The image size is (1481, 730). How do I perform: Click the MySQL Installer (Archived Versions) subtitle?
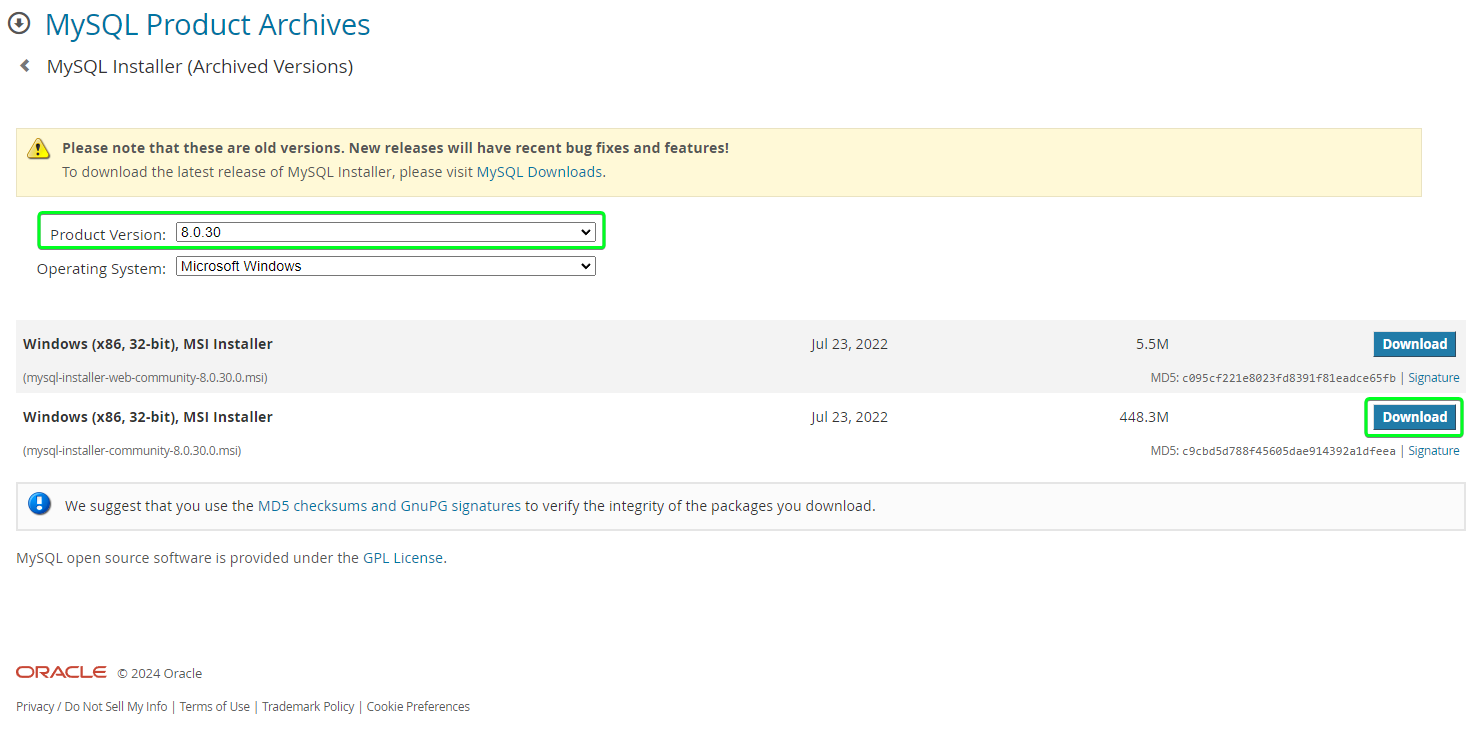pyautogui.click(x=200, y=67)
